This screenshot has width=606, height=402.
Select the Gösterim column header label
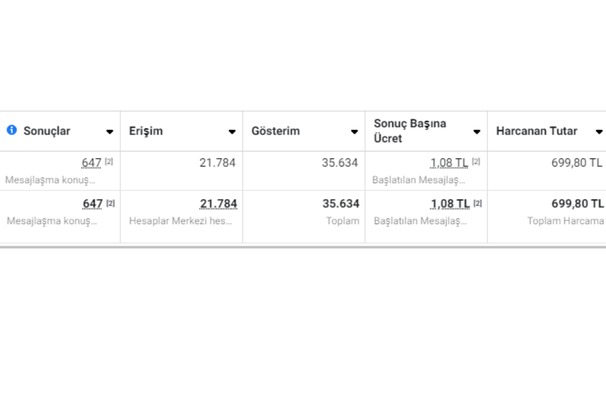point(276,131)
